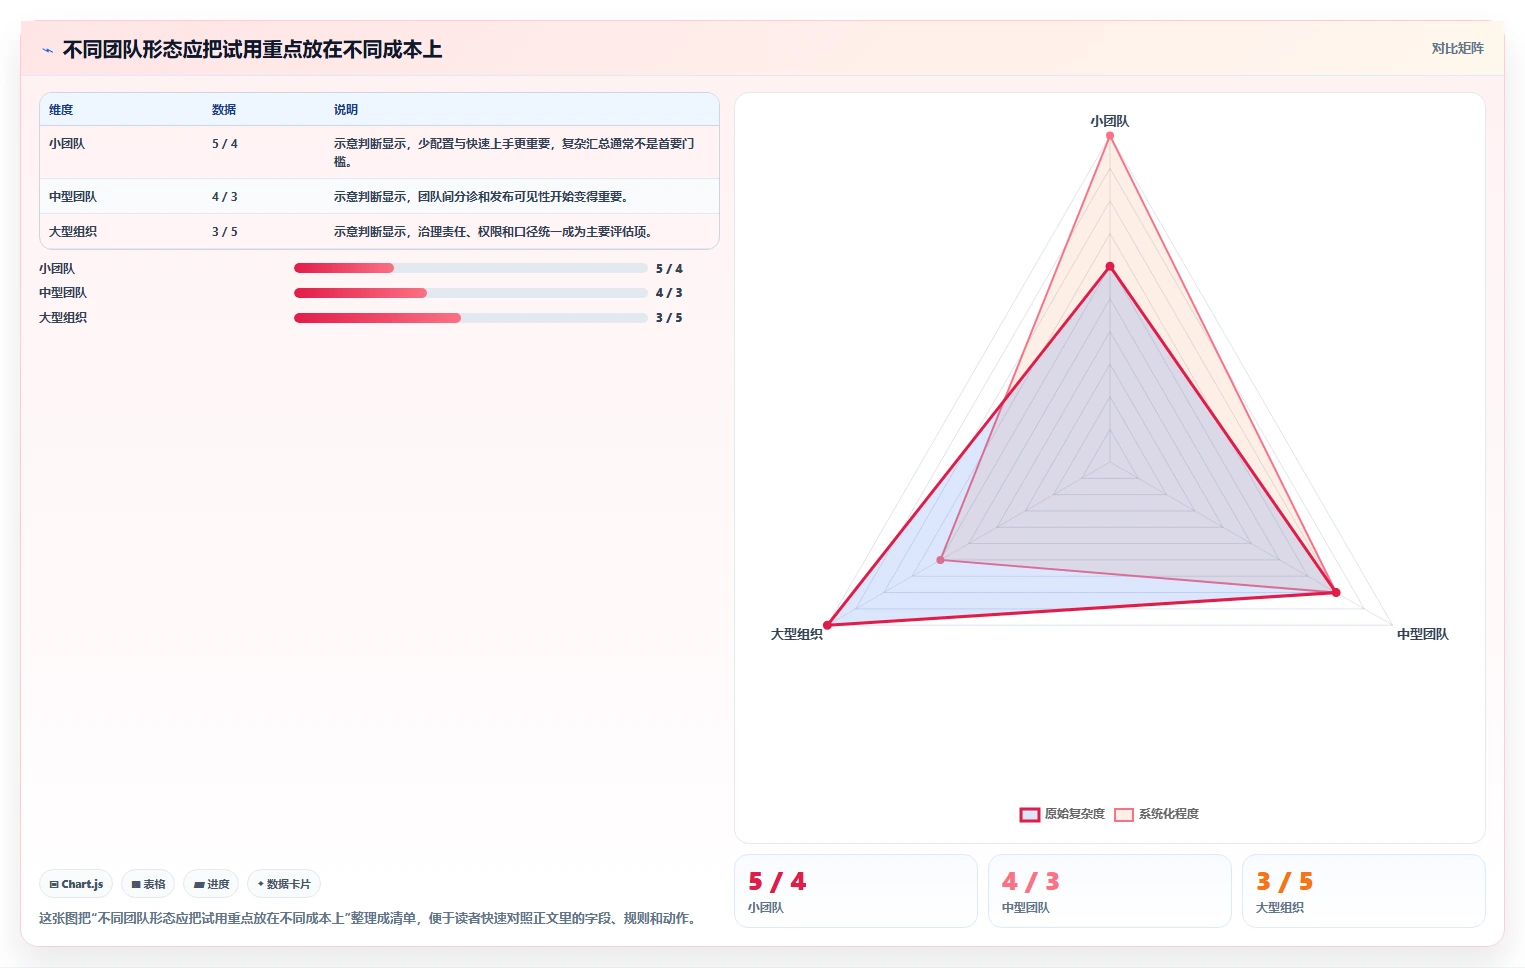Select the 大型组织 table row cell
The height and width of the screenshot is (968, 1525).
[x=73, y=232]
